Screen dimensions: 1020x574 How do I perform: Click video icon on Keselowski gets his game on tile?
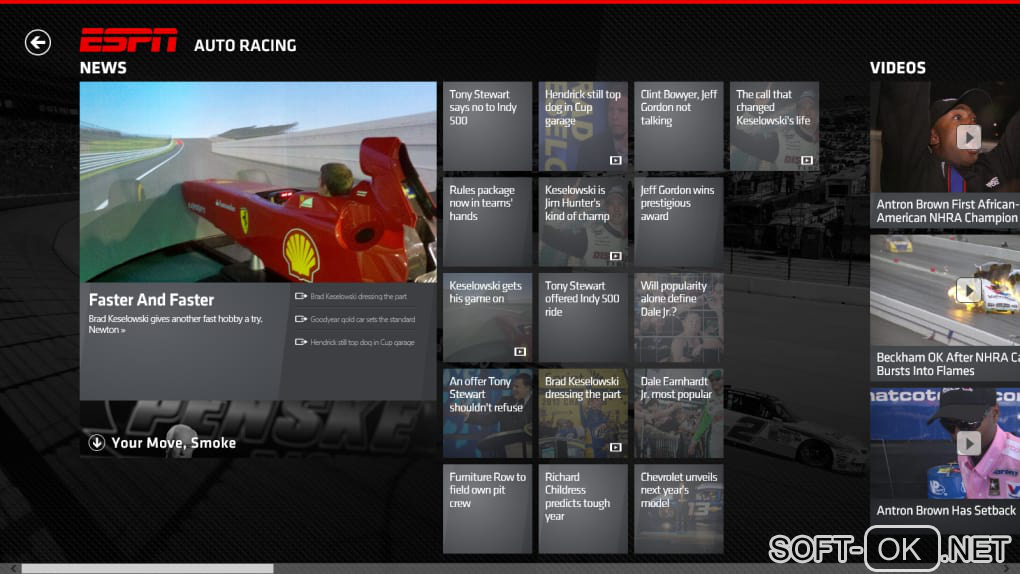pyautogui.click(x=519, y=352)
